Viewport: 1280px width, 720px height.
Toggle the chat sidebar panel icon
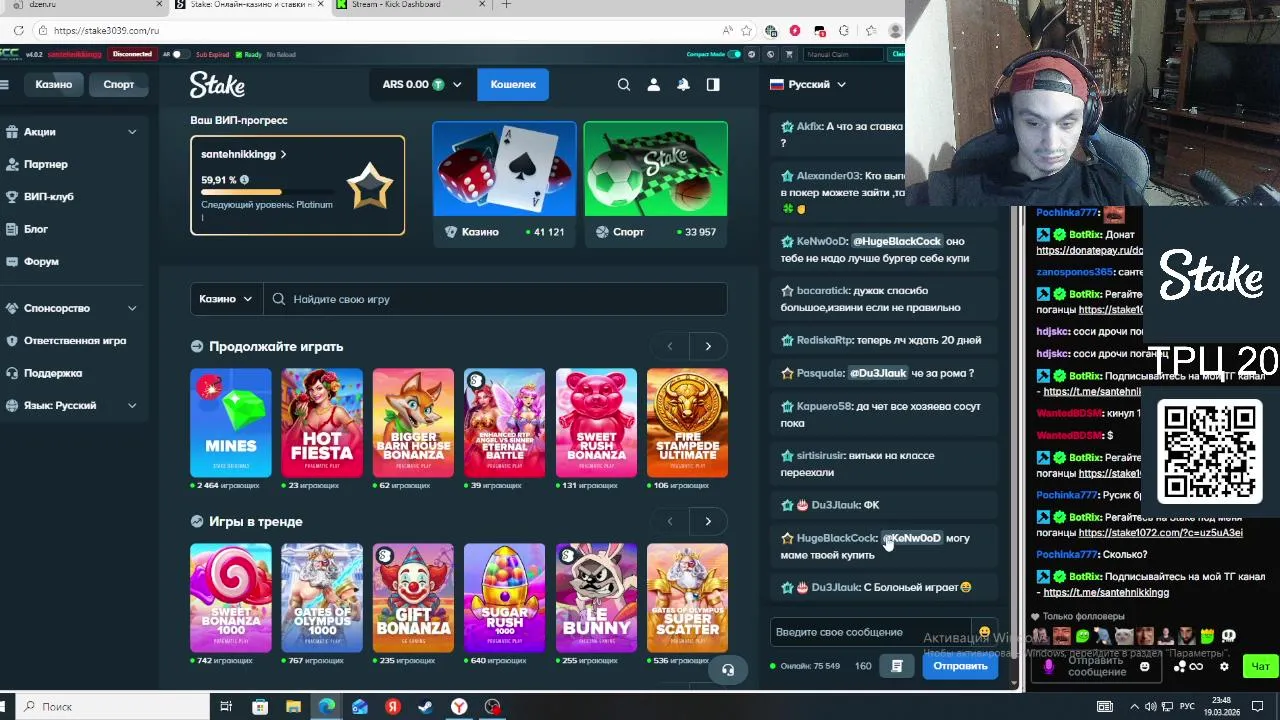tap(713, 85)
